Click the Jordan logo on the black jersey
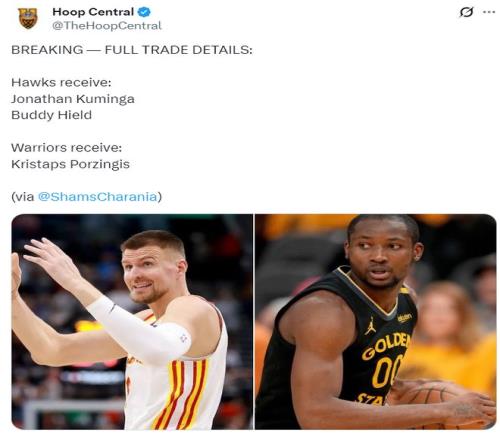This screenshot has height=440, width=500. [x=370, y=326]
